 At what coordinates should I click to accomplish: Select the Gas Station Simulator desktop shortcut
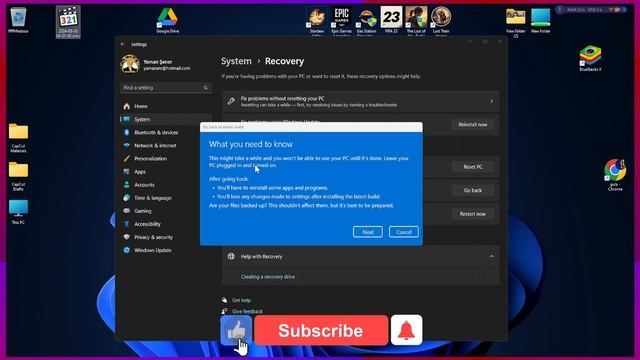pos(366,21)
